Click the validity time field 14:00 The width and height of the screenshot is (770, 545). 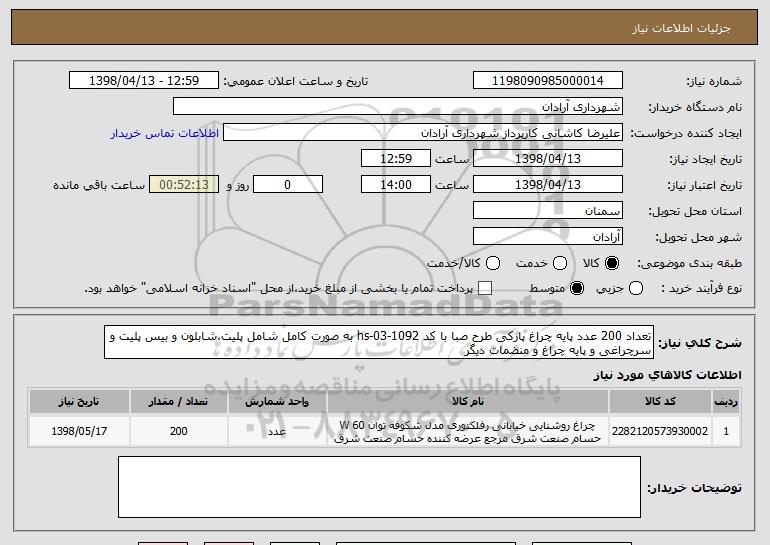[x=396, y=185]
